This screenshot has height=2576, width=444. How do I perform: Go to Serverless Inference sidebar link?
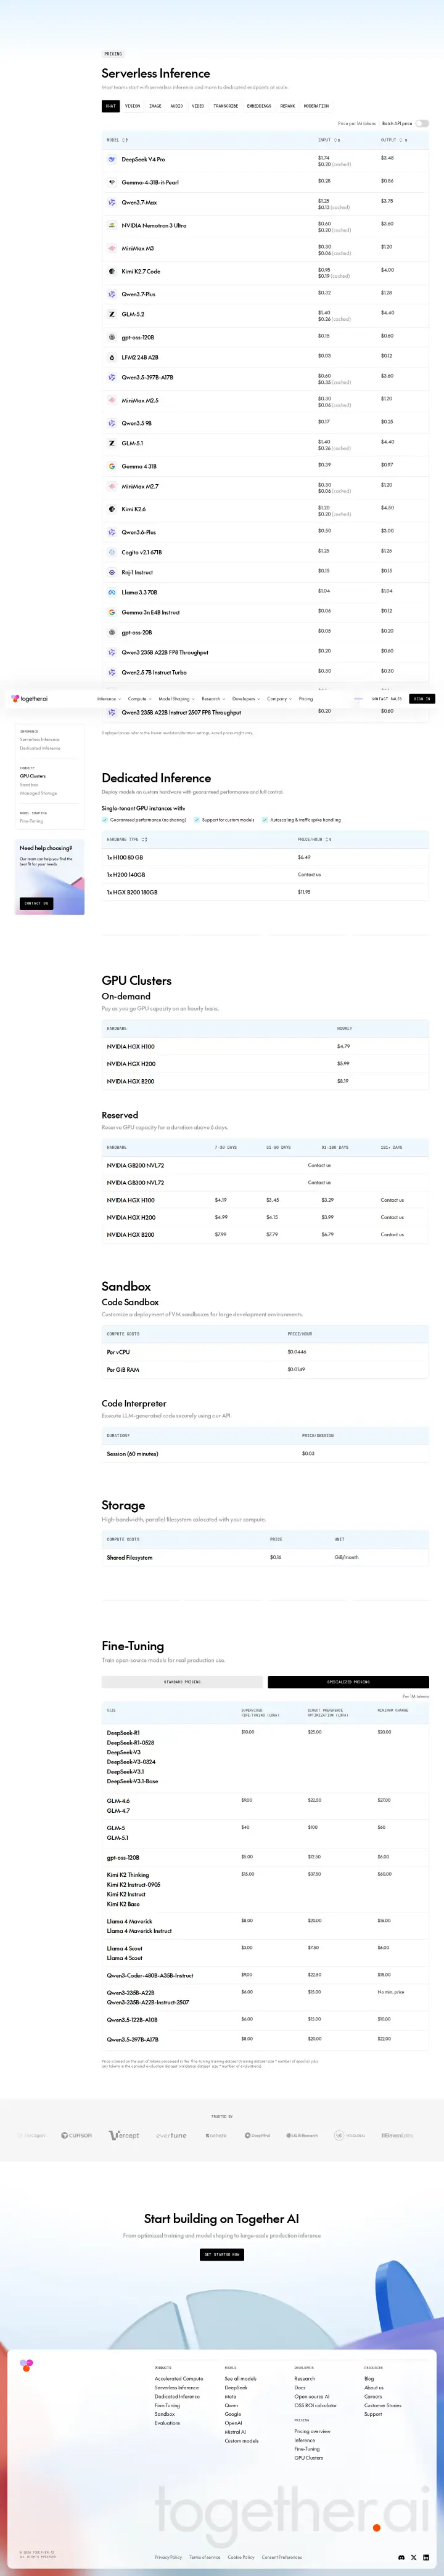click(40, 740)
